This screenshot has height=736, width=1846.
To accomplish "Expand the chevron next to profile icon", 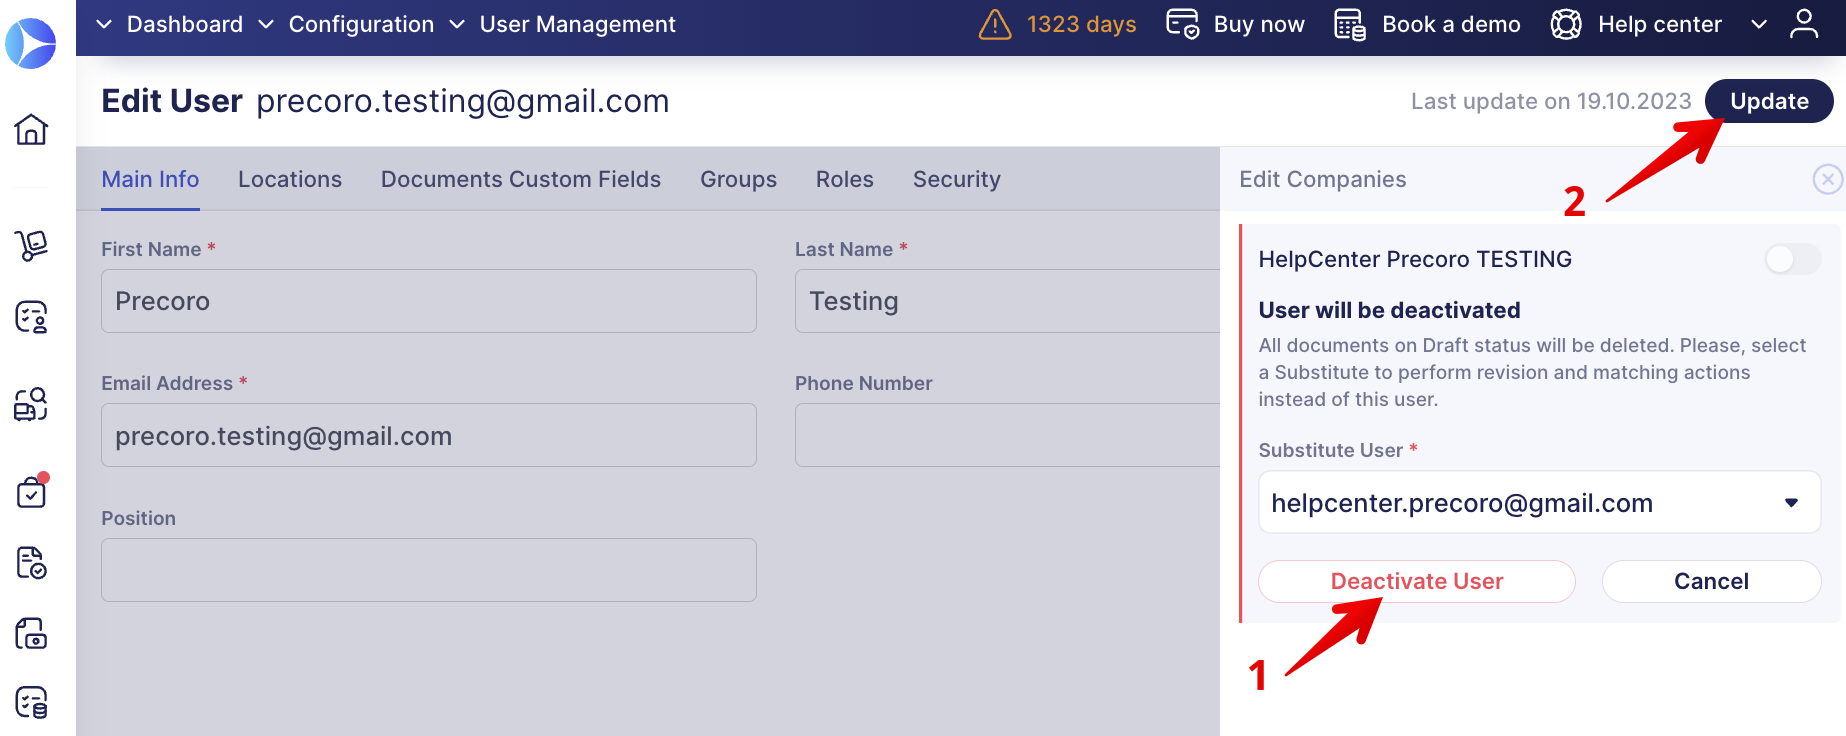I will [x=1759, y=24].
